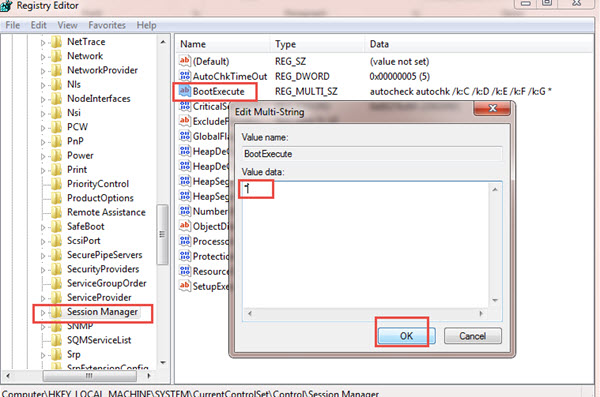This screenshot has height=397, width=600.
Task: Select the ScsiPort folder icon
Action: 56,240
